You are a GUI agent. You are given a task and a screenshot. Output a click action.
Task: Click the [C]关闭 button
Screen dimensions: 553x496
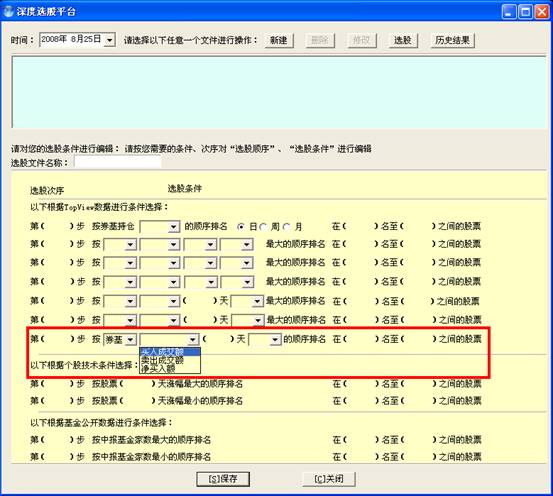tap(329, 479)
